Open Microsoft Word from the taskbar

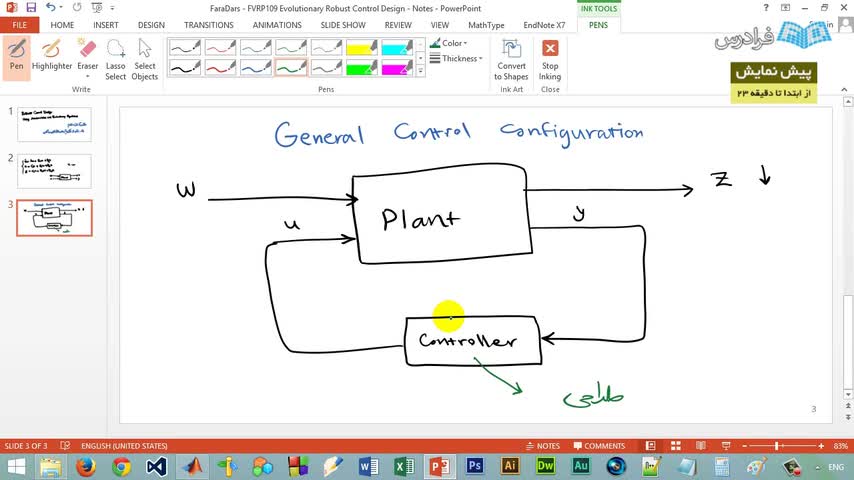coord(368,466)
